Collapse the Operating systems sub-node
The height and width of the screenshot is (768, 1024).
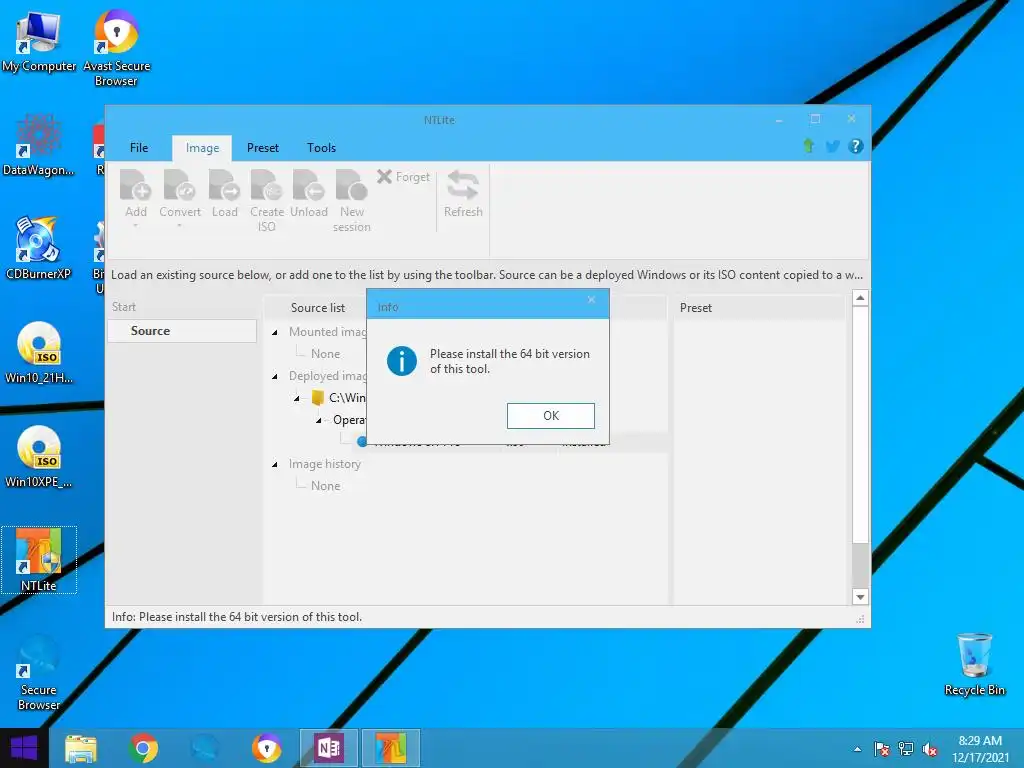319,421
